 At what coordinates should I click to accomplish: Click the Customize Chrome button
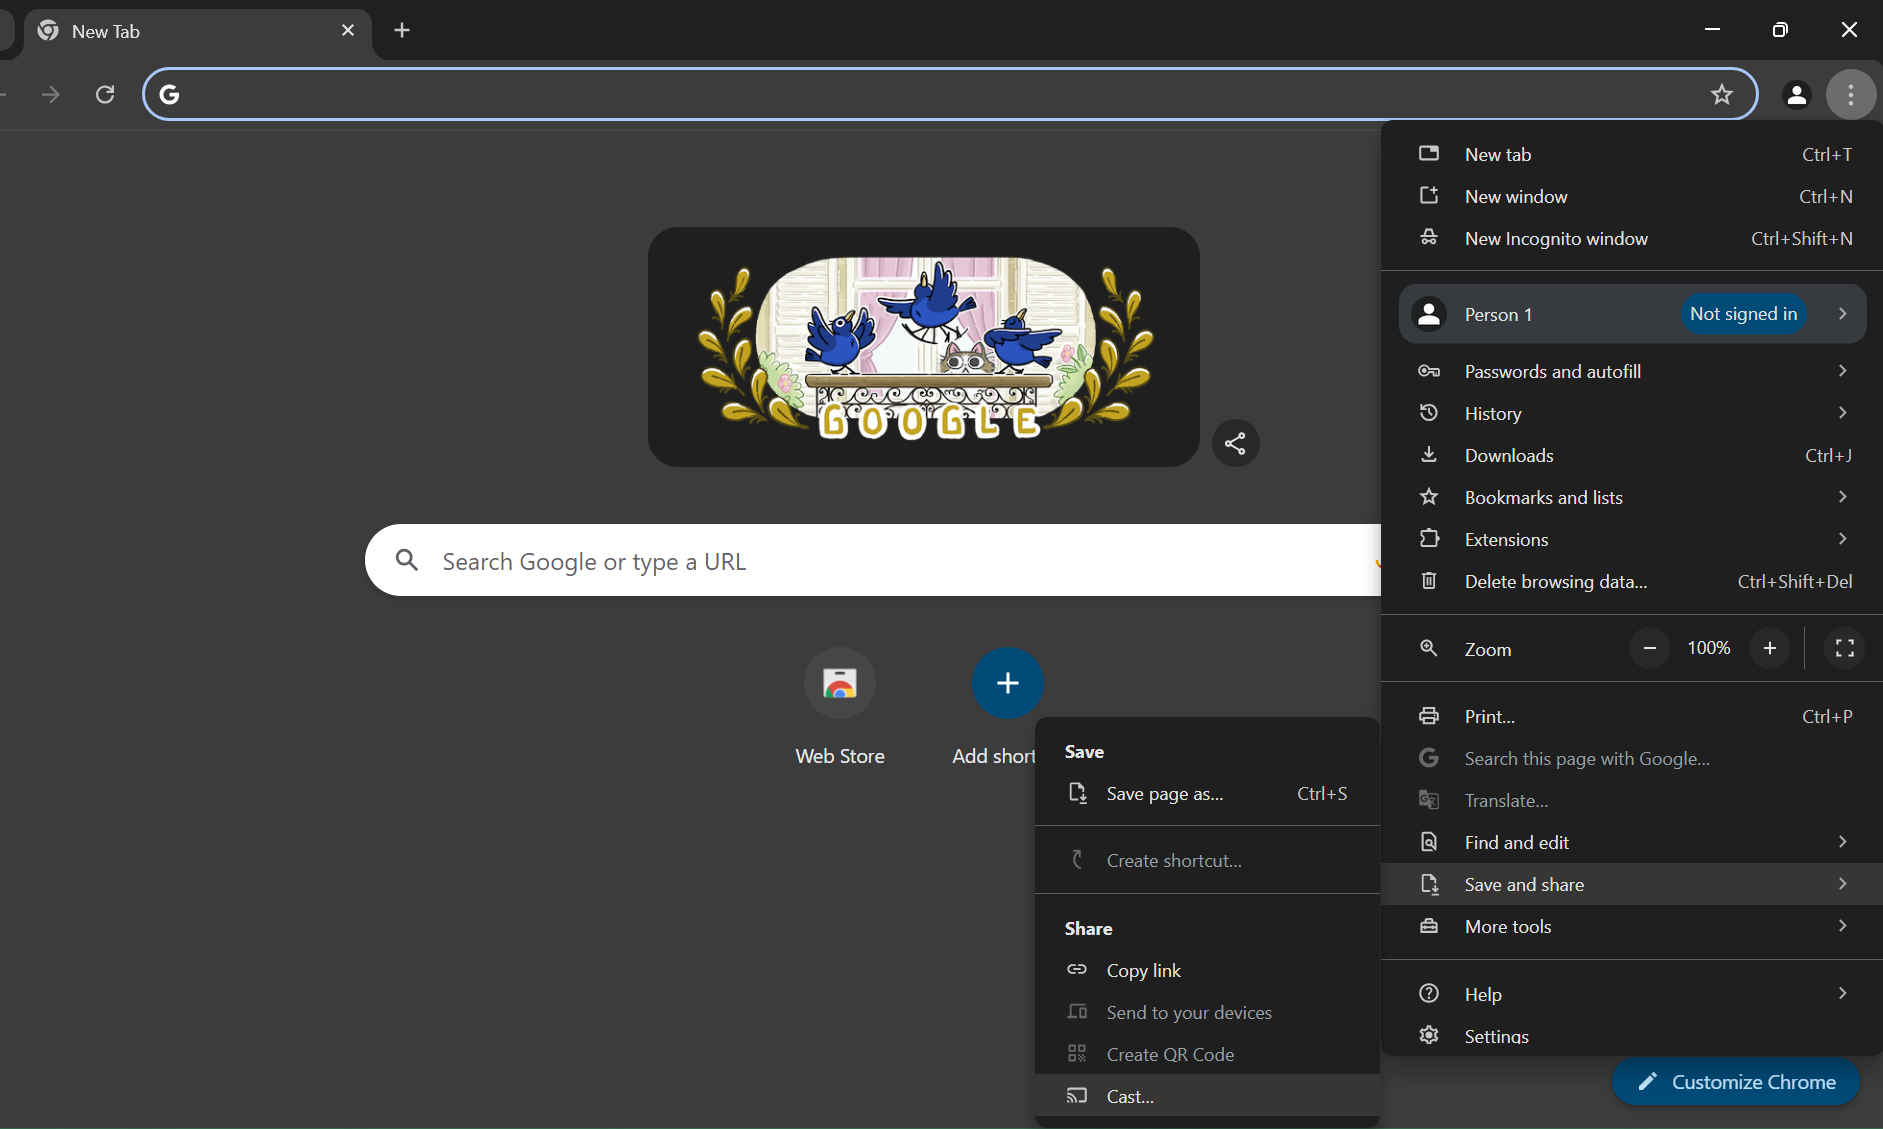pyautogui.click(x=1736, y=1082)
